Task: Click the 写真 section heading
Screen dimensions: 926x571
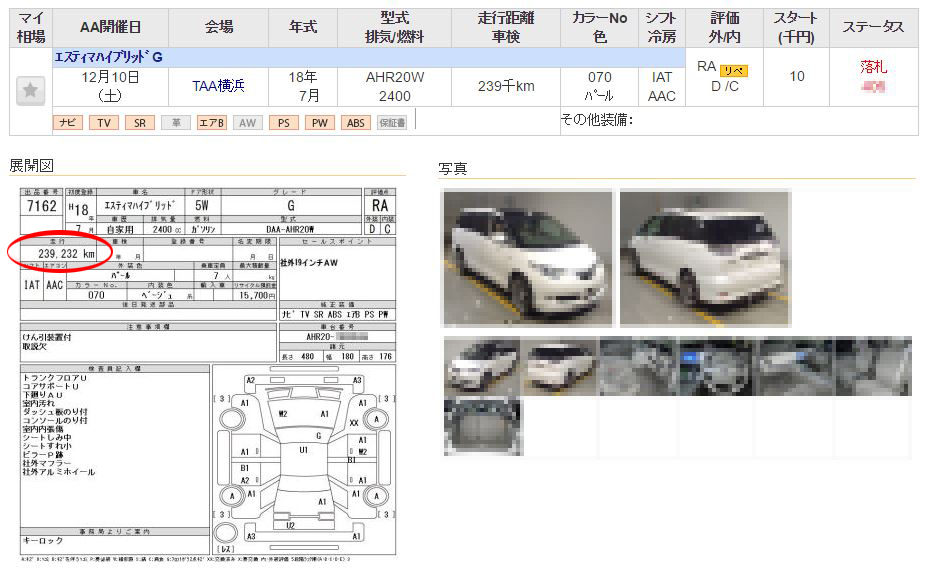Action: [452, 168]
